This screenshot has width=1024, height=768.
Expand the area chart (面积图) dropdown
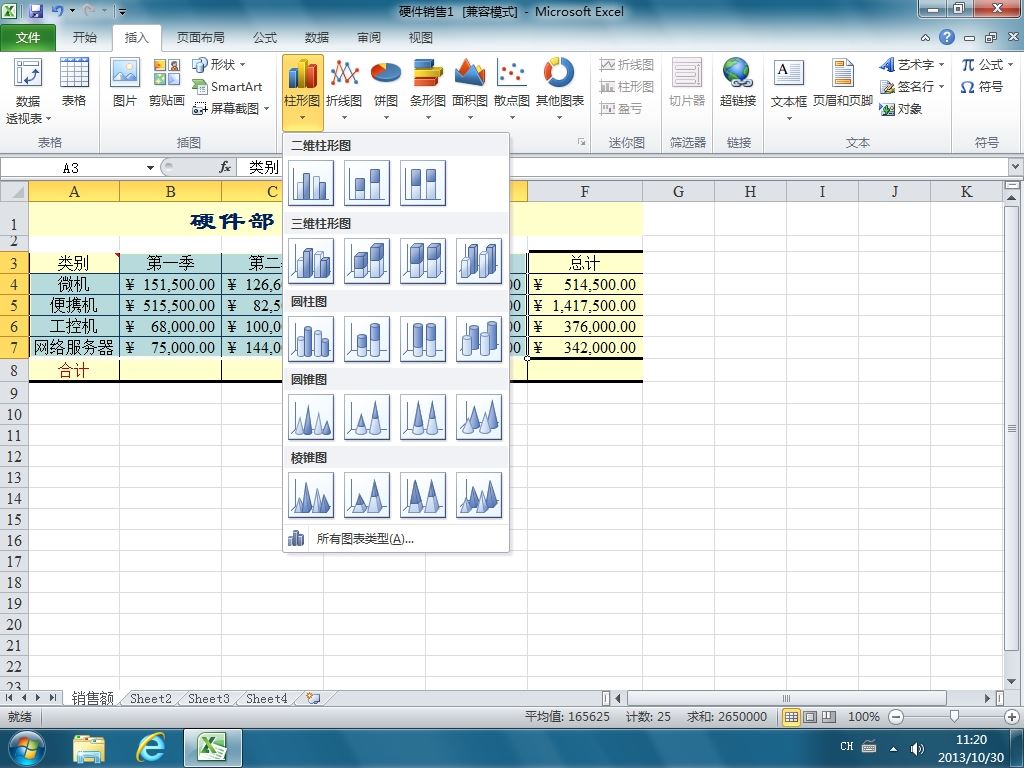pos(470,118)
